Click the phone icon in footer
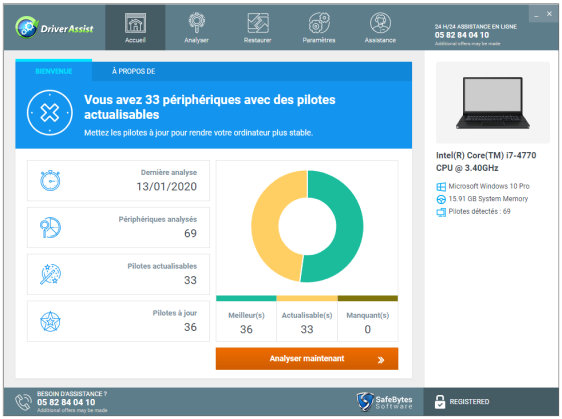 tap(23, 402)
